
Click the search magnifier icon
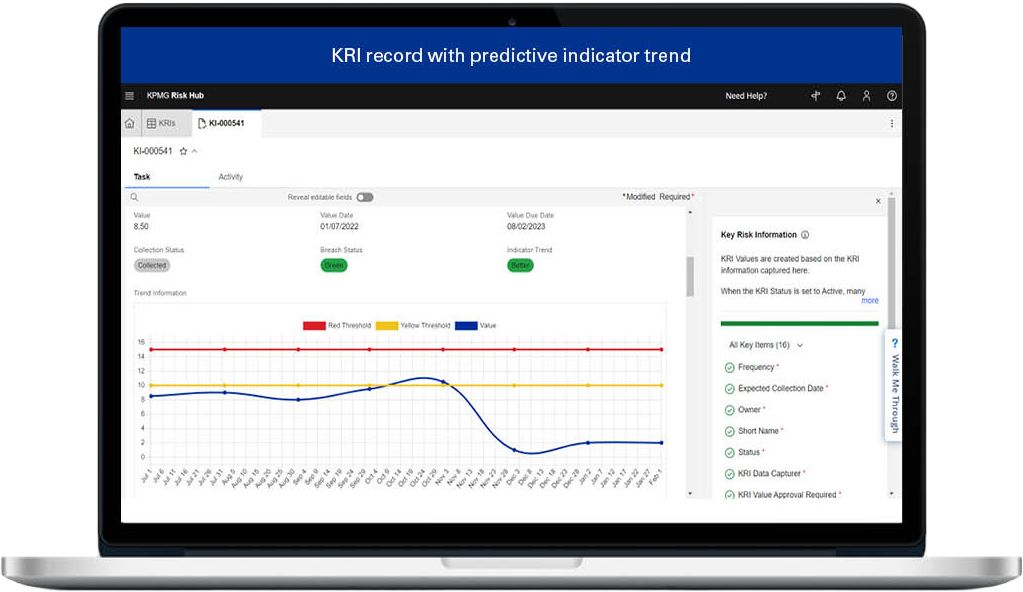click(x=134, y=197)
